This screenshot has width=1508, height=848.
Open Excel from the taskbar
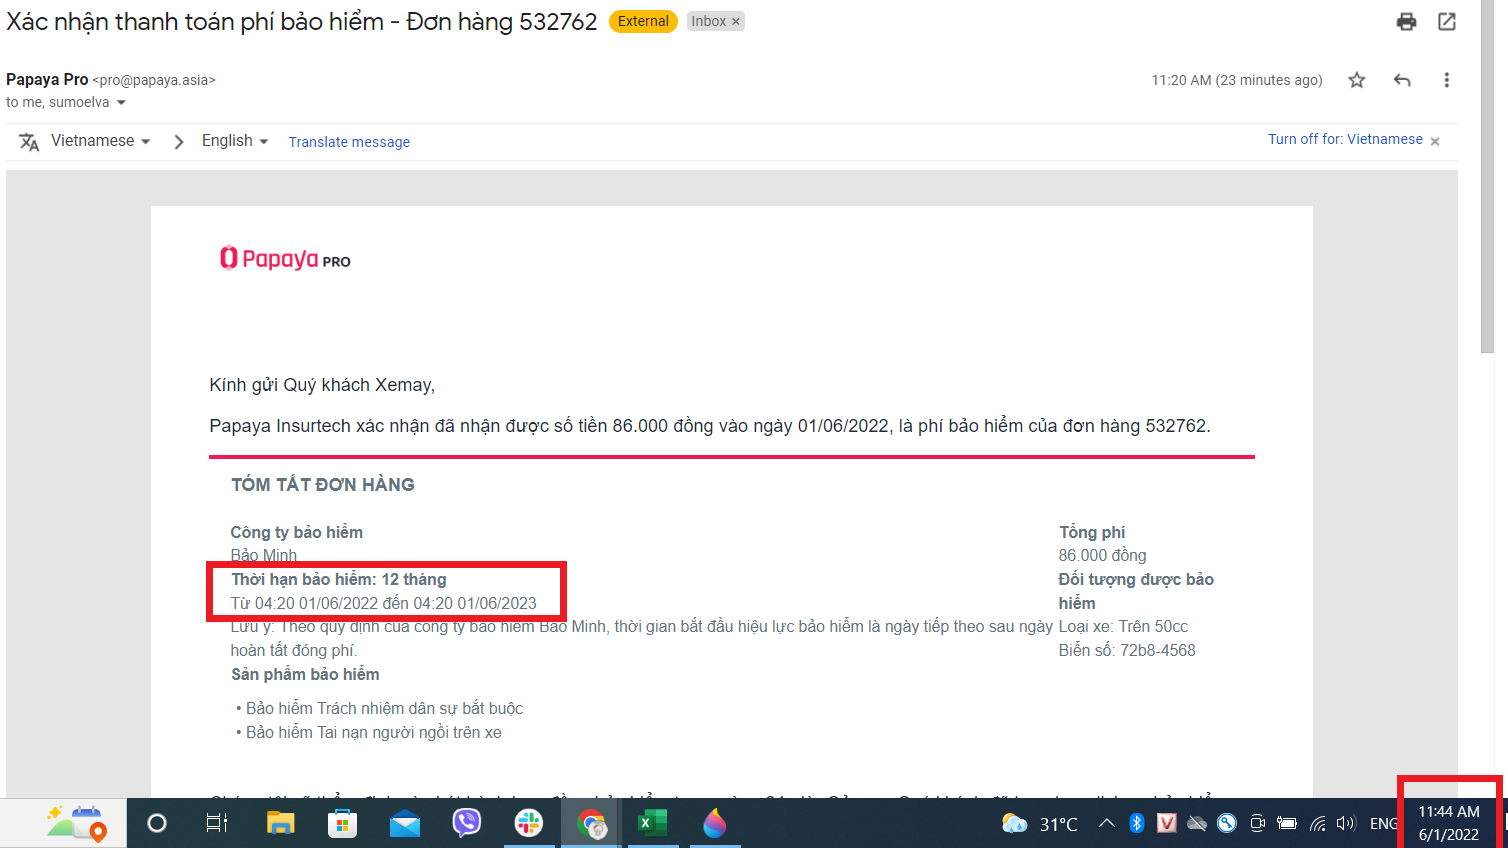[x=653, y=823]
